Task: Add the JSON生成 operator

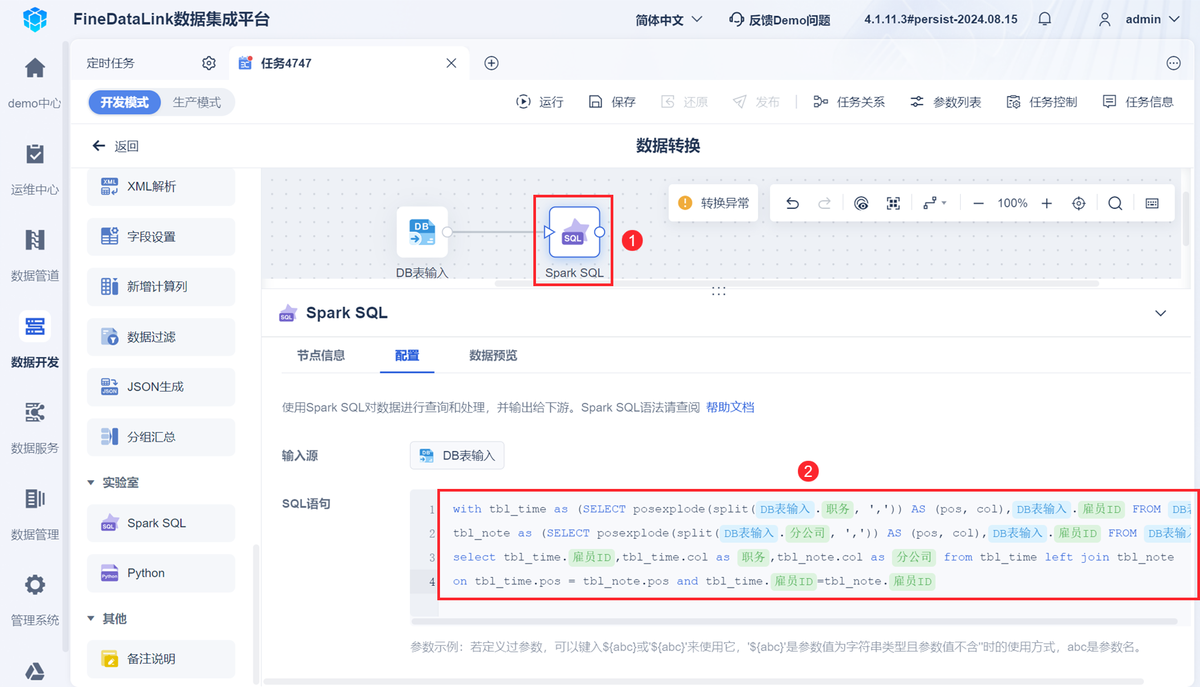Action: click(161, 387)
